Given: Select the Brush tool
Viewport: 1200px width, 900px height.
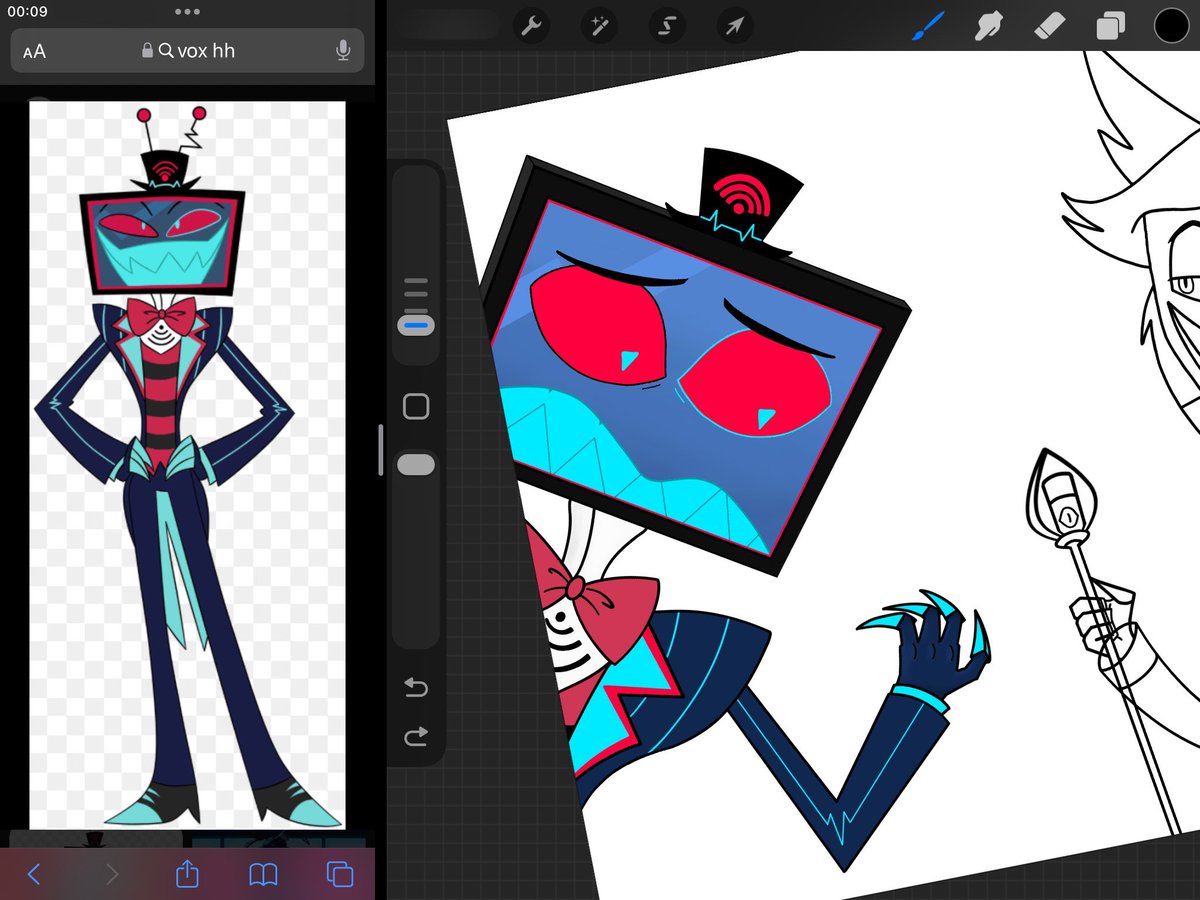Looking at the screenshot, I should (x=927, y=26).
